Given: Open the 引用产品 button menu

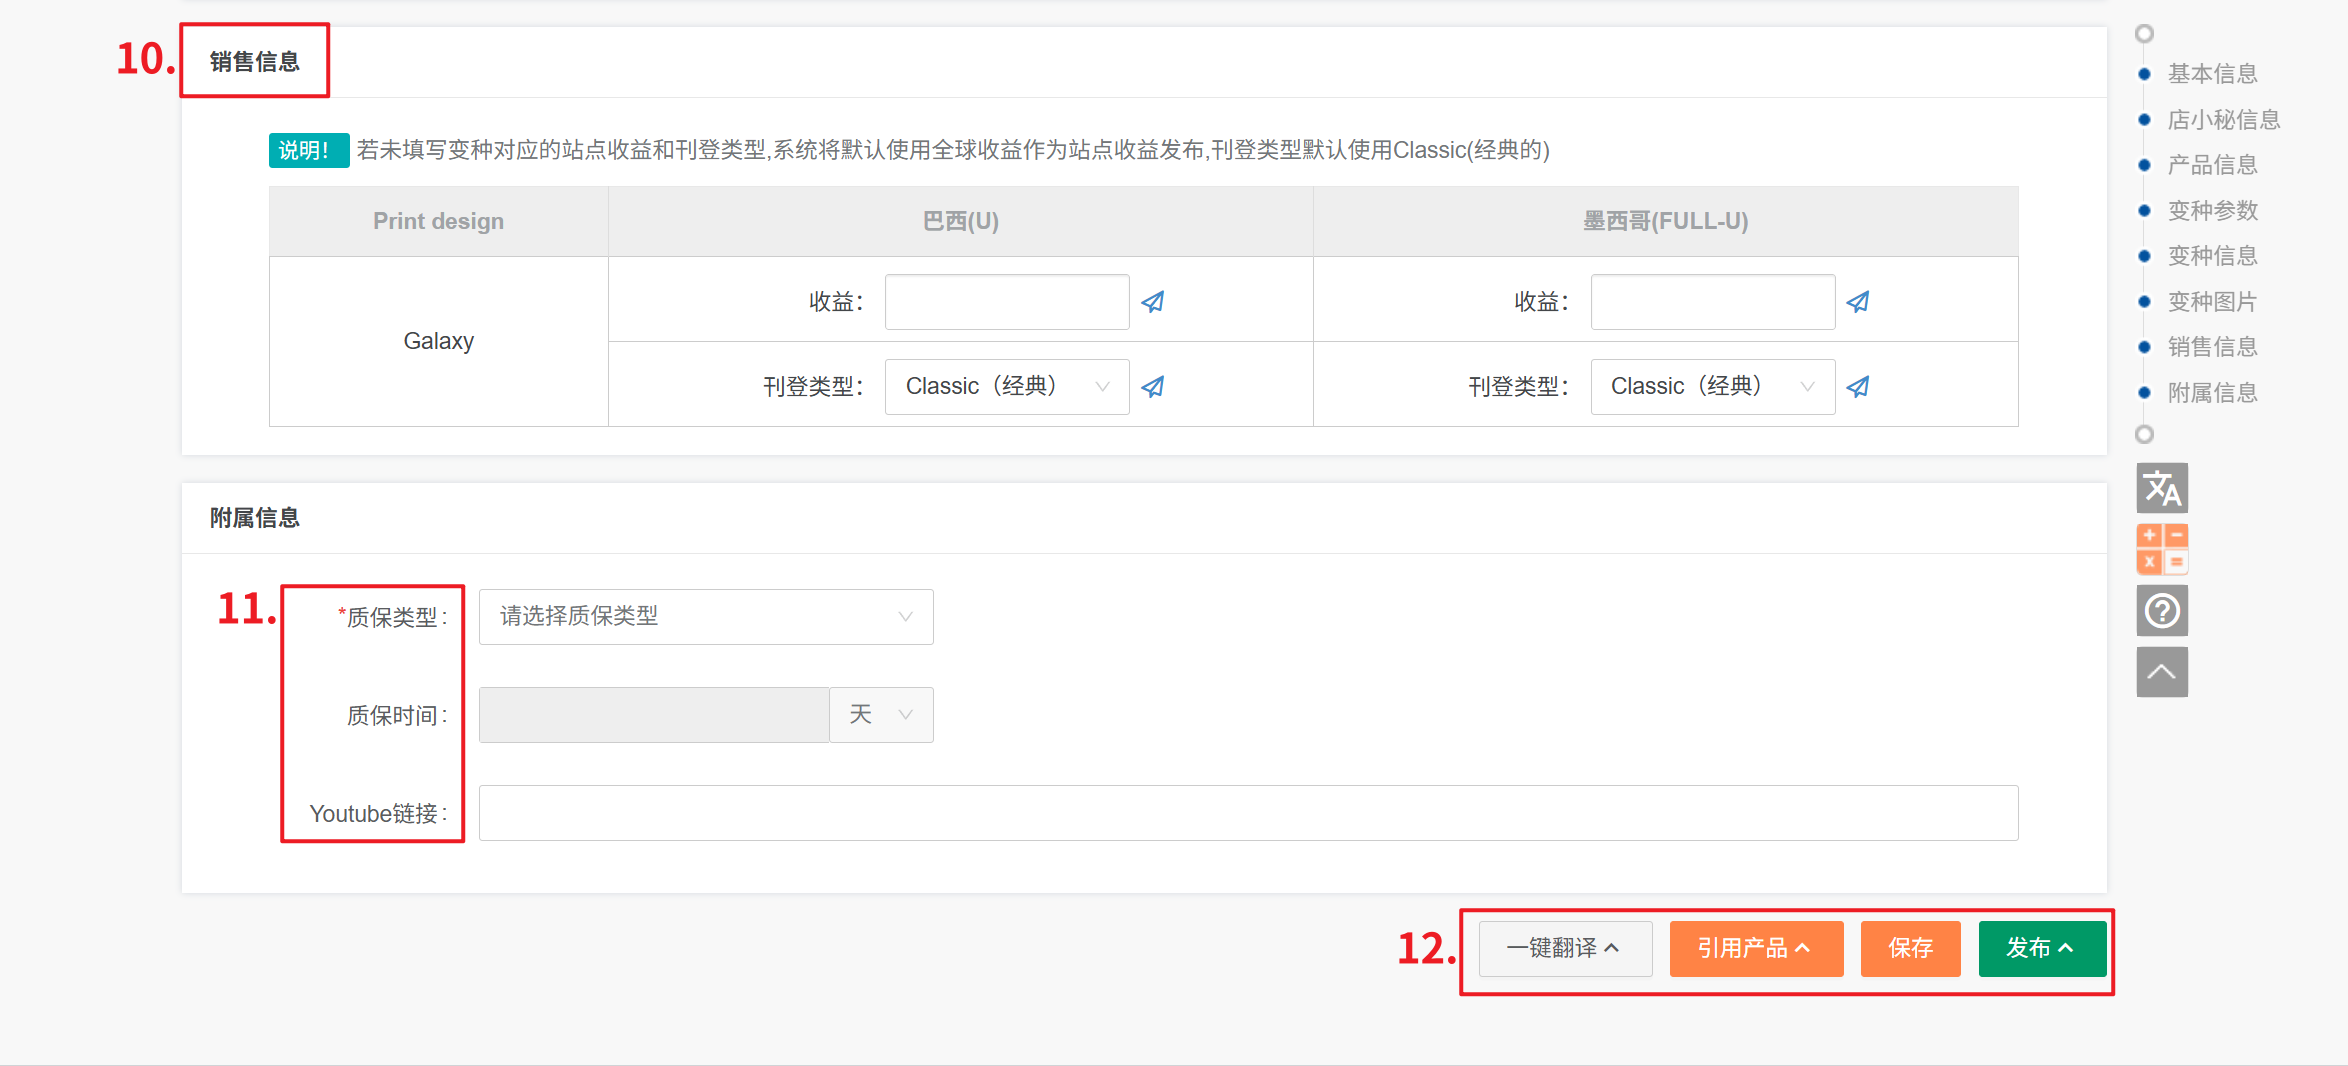Looking at the screenshot, I should [1755, 948].
